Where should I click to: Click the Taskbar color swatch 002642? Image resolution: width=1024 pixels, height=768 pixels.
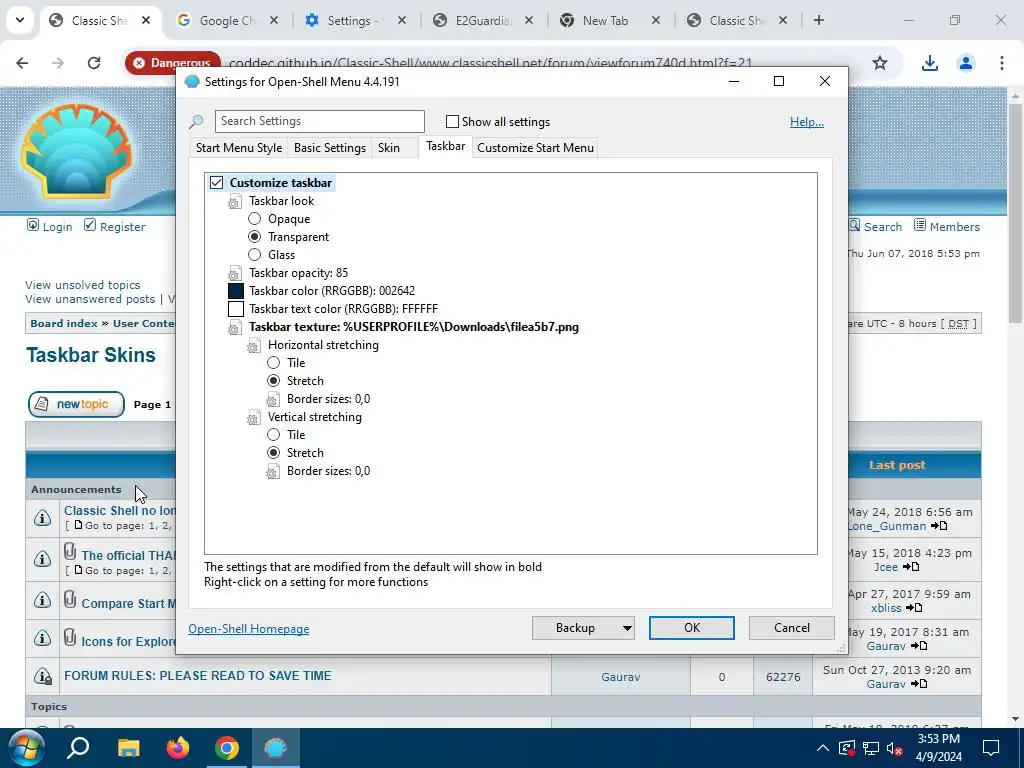tap(236, 291)
